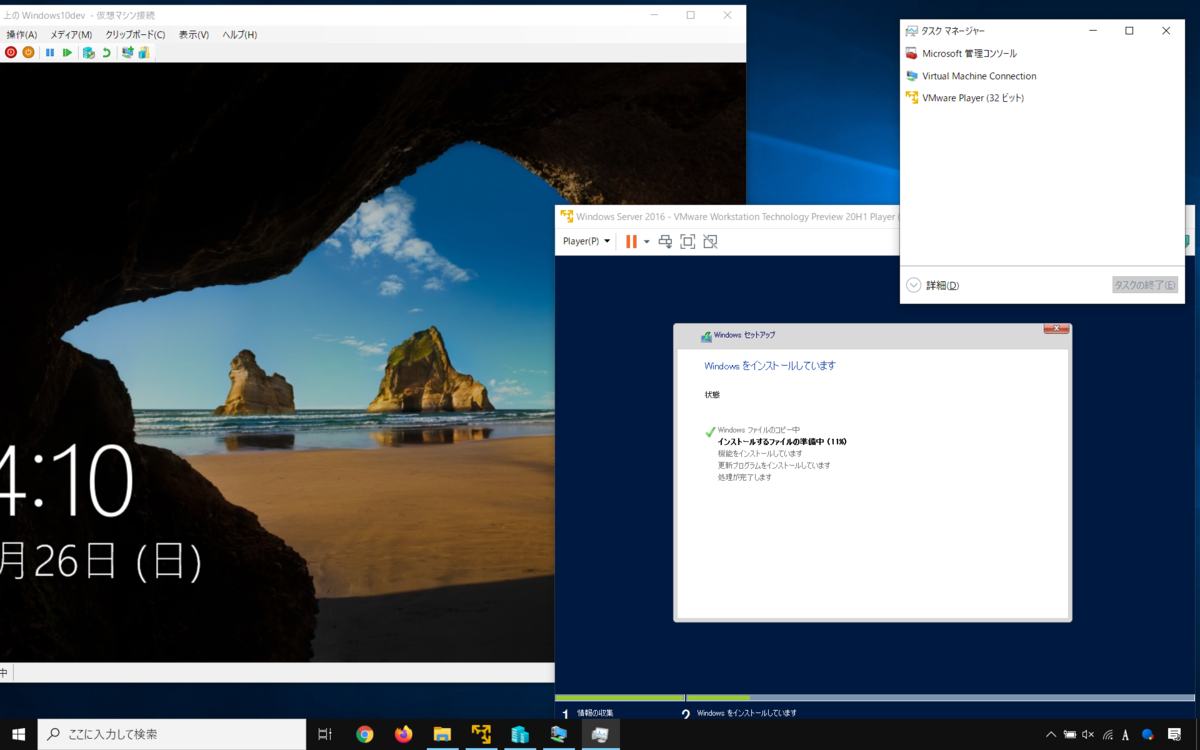Send Ctrl+Alt+Del via VMware Player toolbar
Viewport: 1200px width, 750px height.
(x=665, y=241)
